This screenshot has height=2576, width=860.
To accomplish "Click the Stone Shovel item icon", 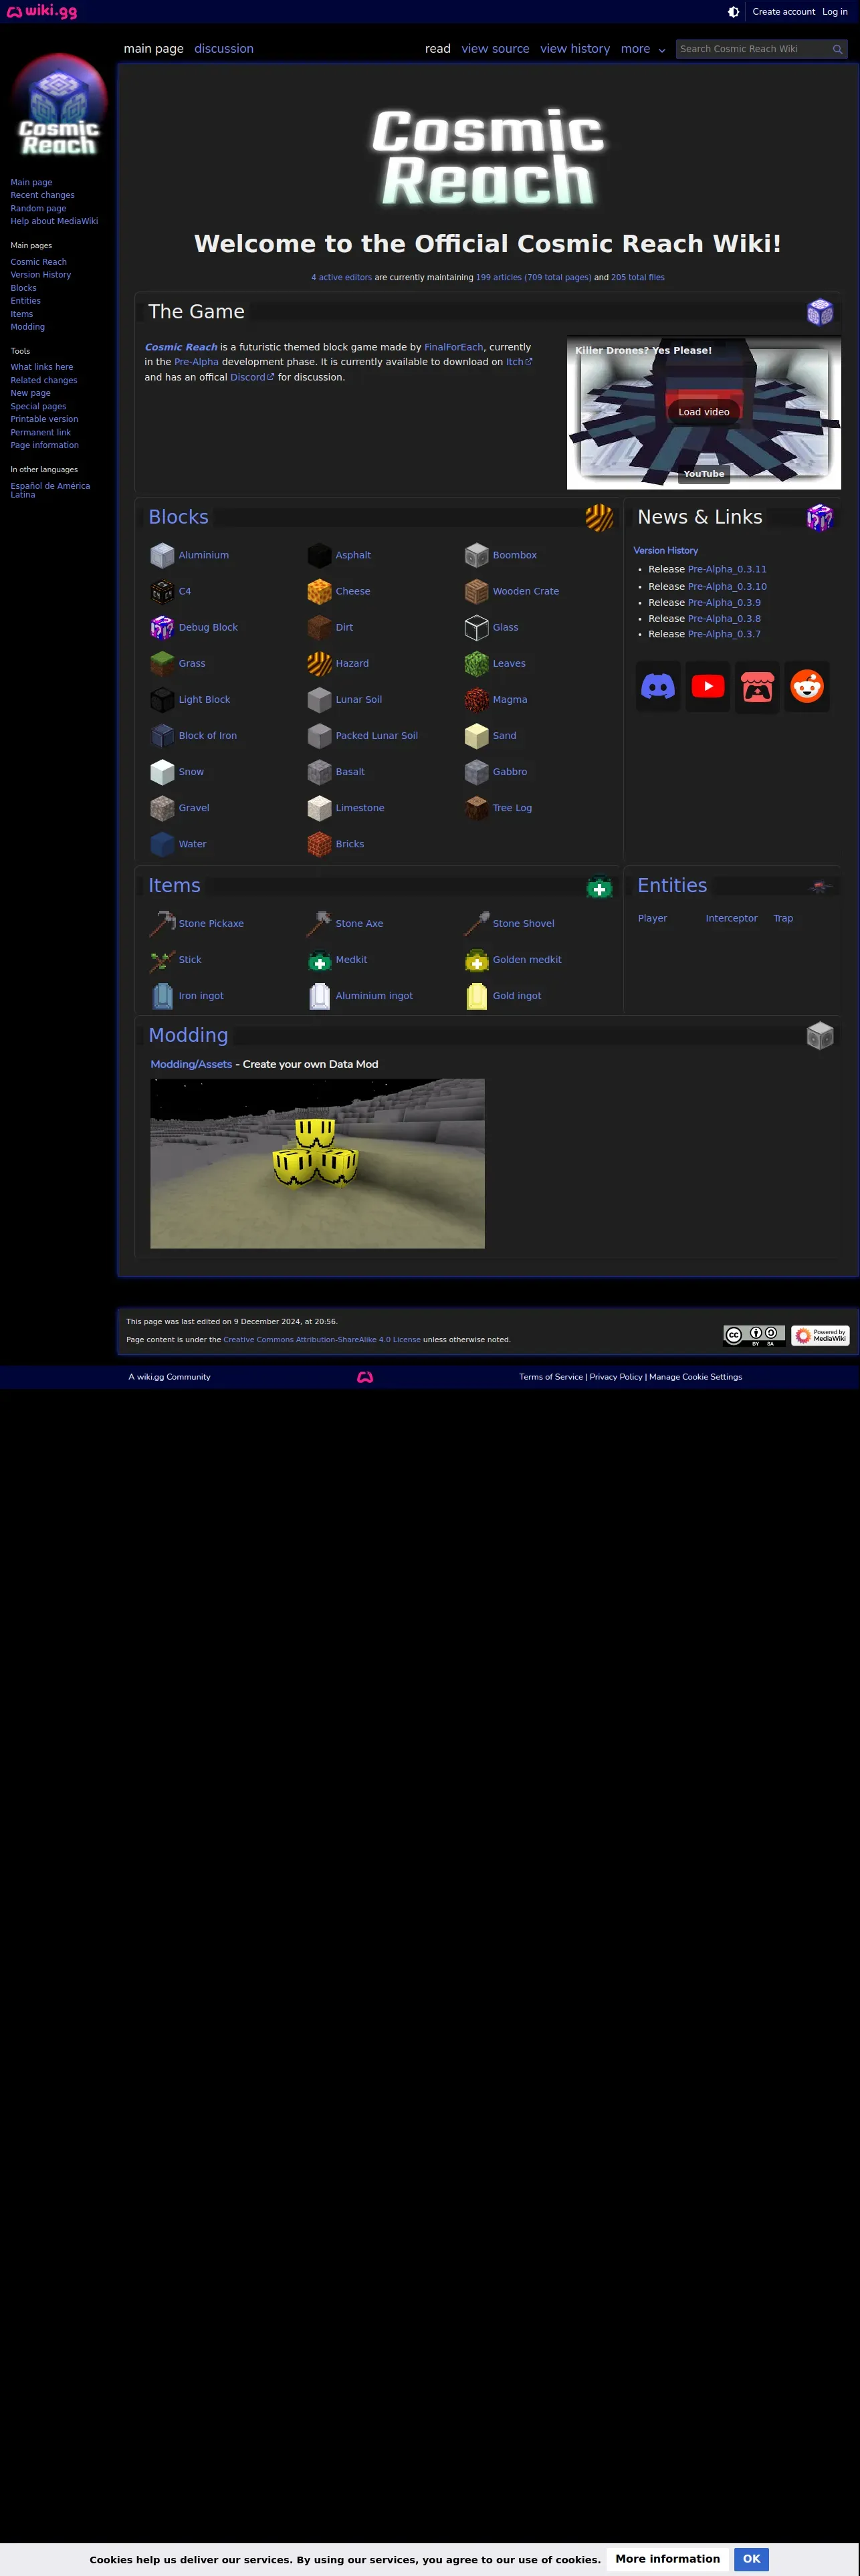I will tap(477, 923).
